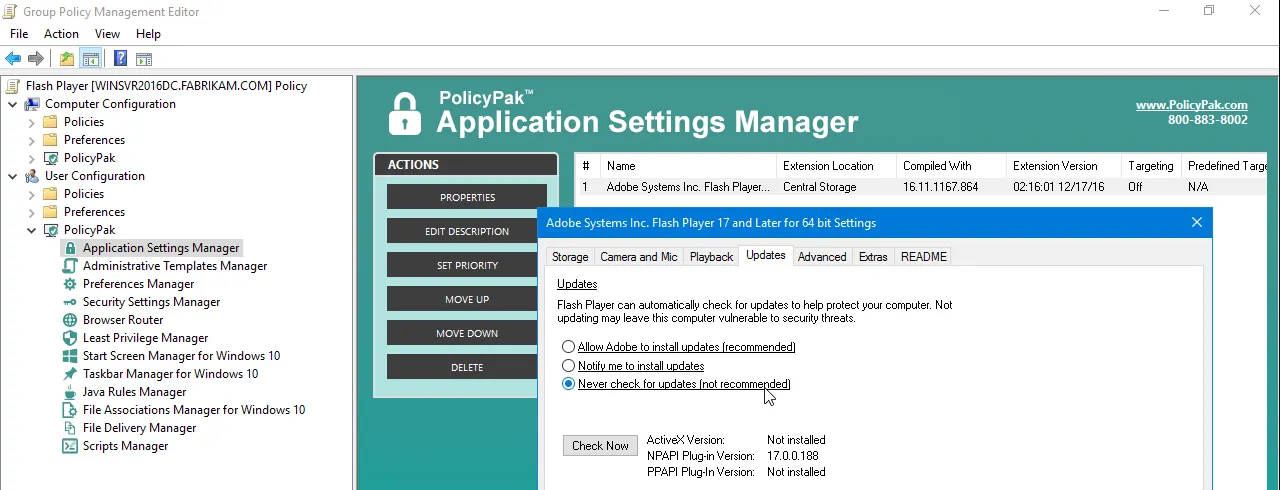This screenshot has height=490, width=1280.
Task: Open the www.PolicyPak.com link
Action: pos(1192,105)
